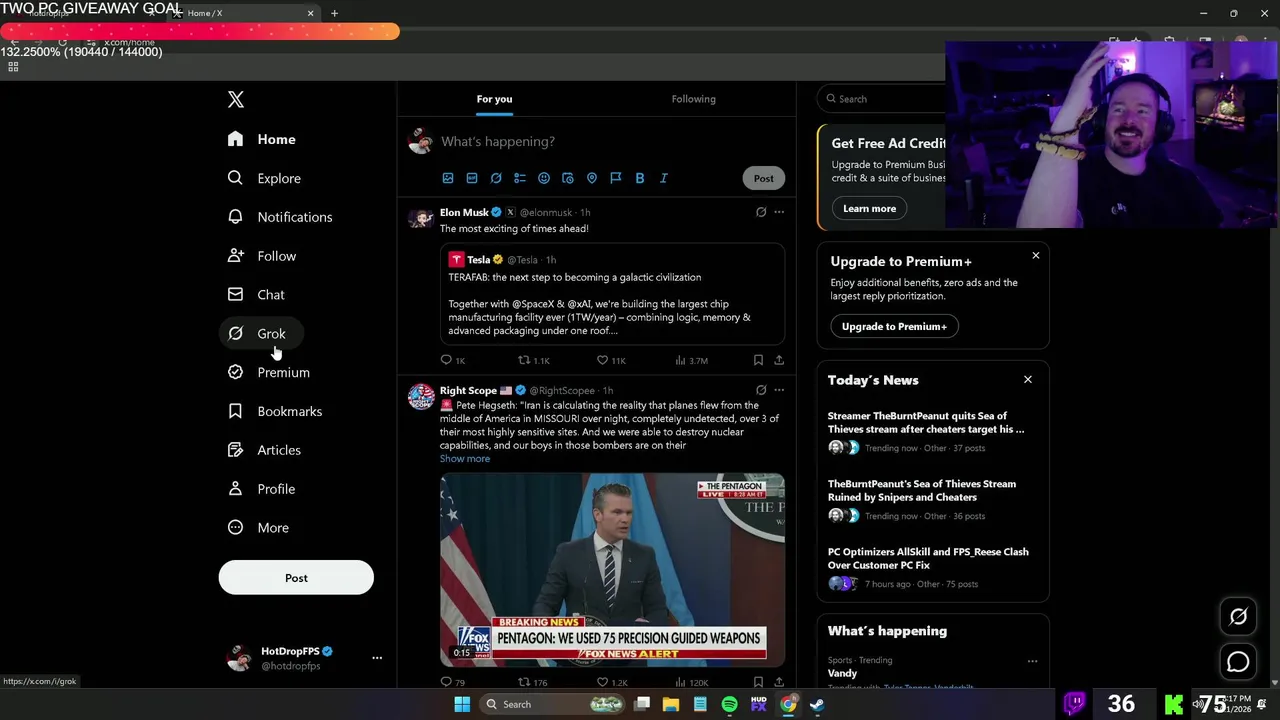The width and height of the screenshot is (1280, 720).
Task: Like the Right Scope post
Action: click(611, 682)
